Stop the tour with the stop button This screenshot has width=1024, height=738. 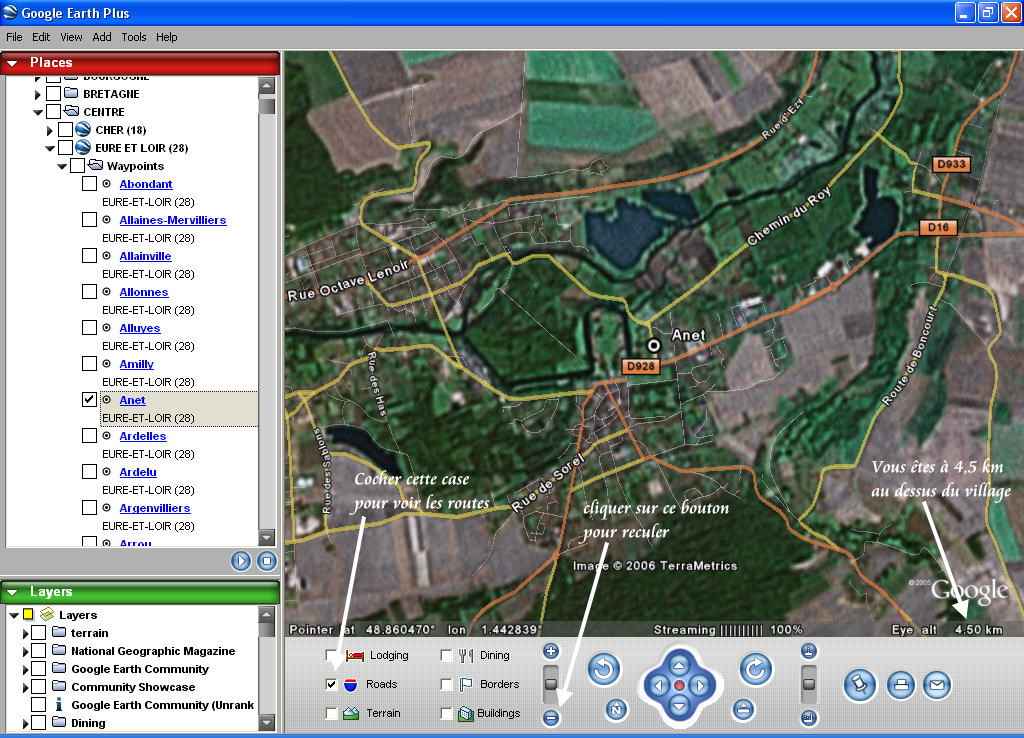tap(266, 561)
